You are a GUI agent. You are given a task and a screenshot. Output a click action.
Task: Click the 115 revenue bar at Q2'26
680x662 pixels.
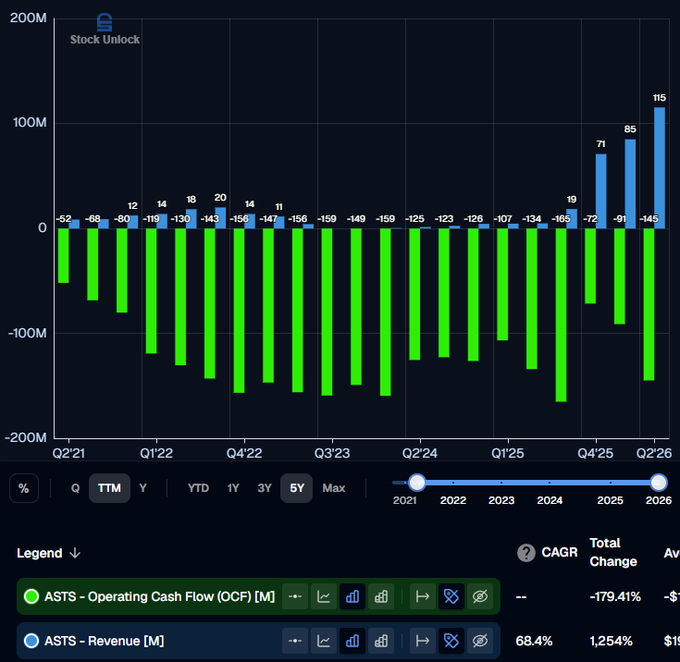[x=659, y=168]
